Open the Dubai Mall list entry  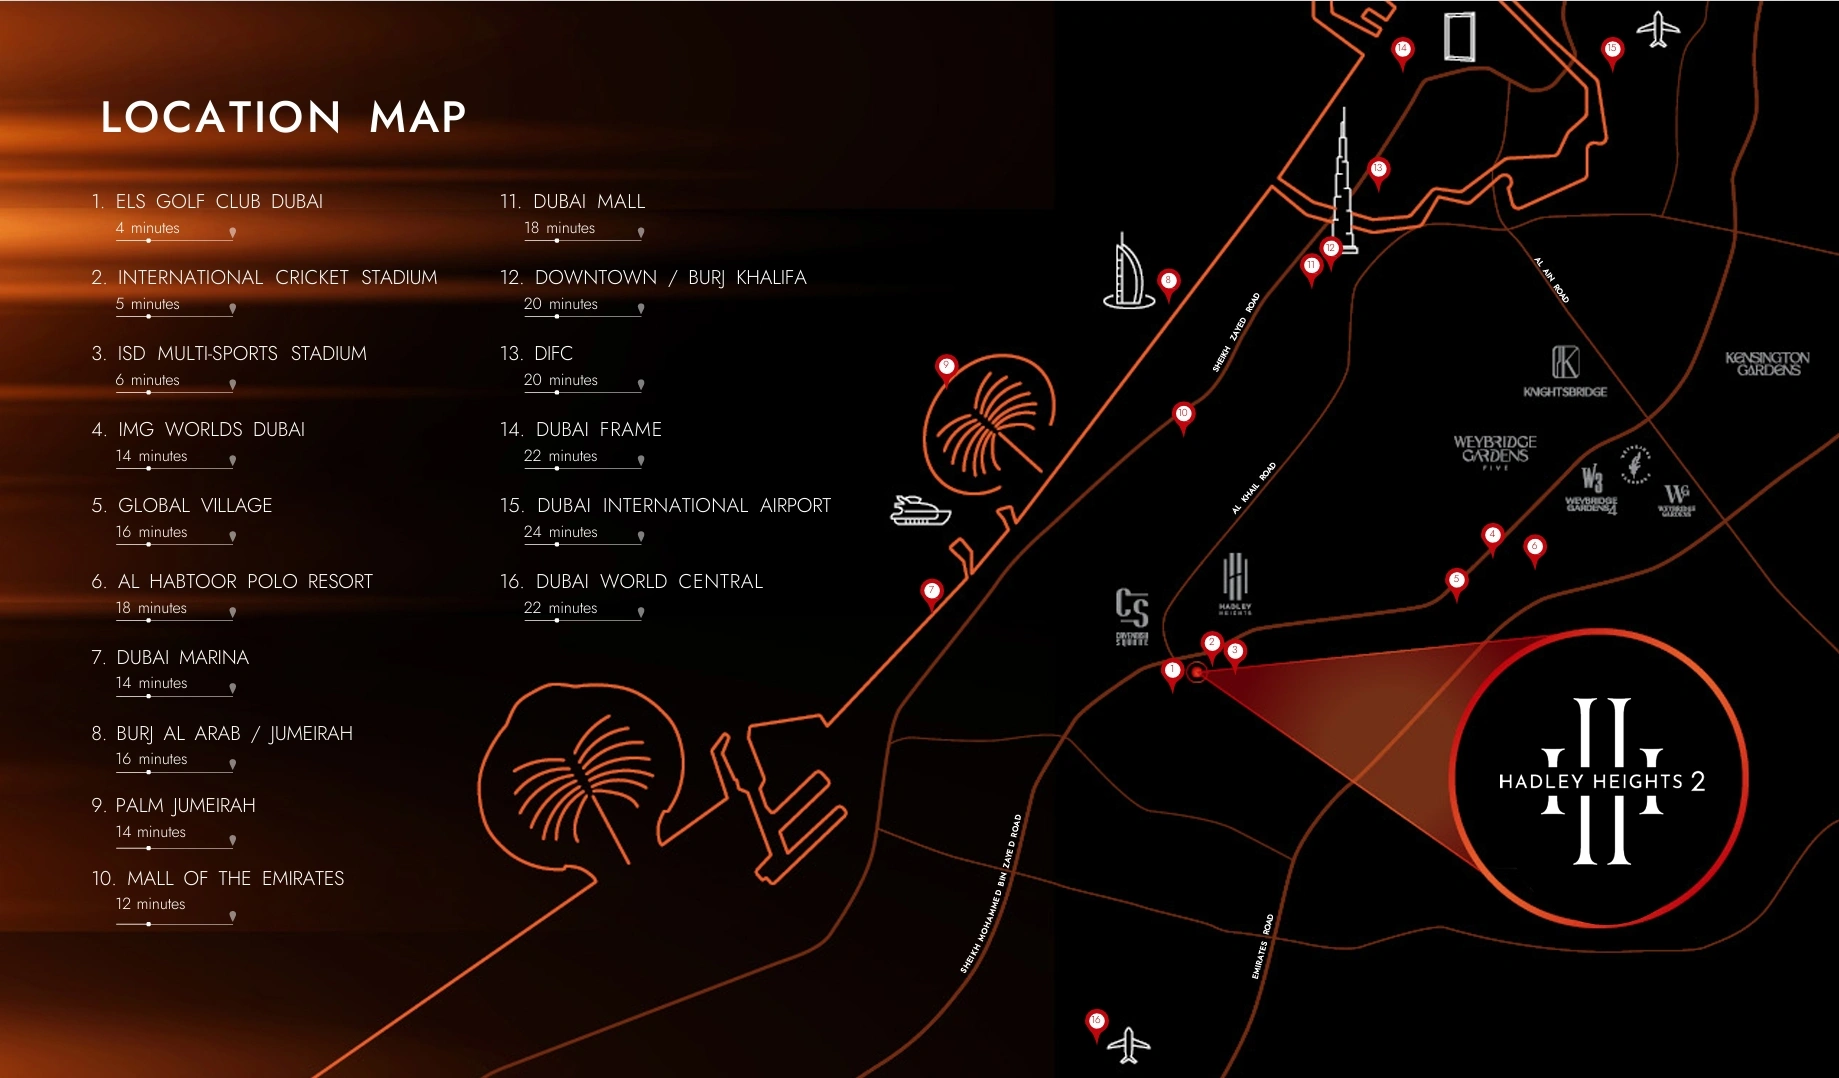[588, 202]
